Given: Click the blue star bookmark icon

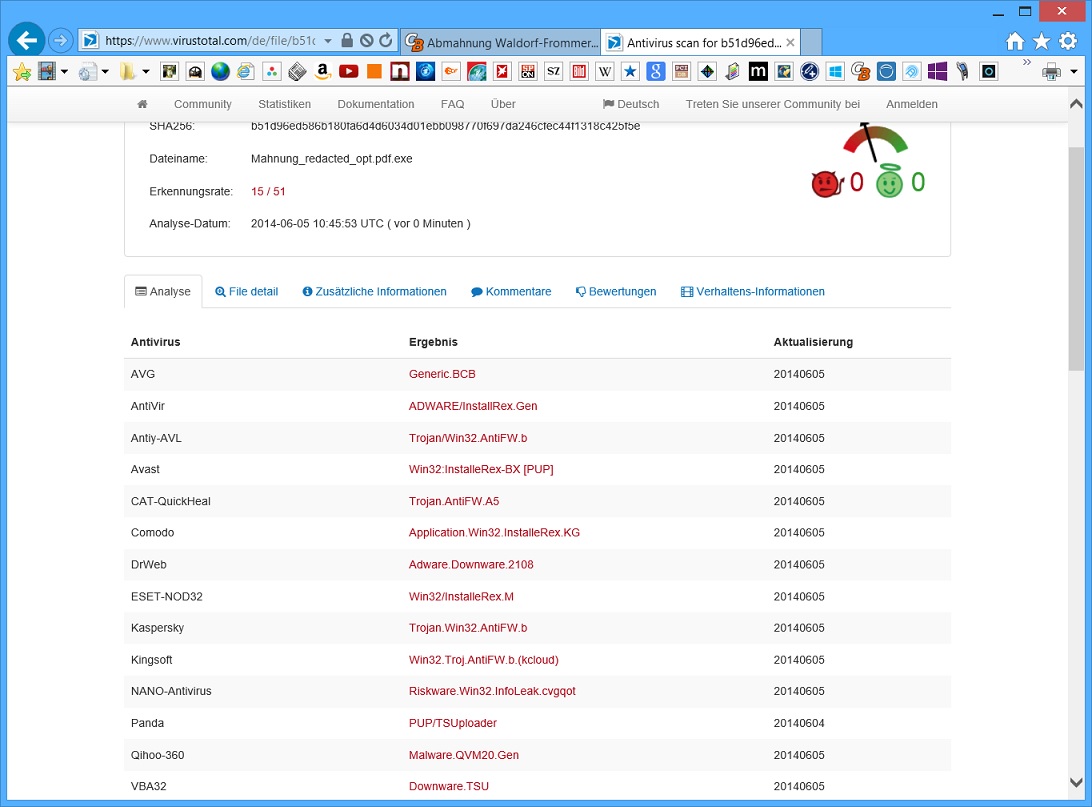Looking at the screenshot, I should click(x=630, y=71).
